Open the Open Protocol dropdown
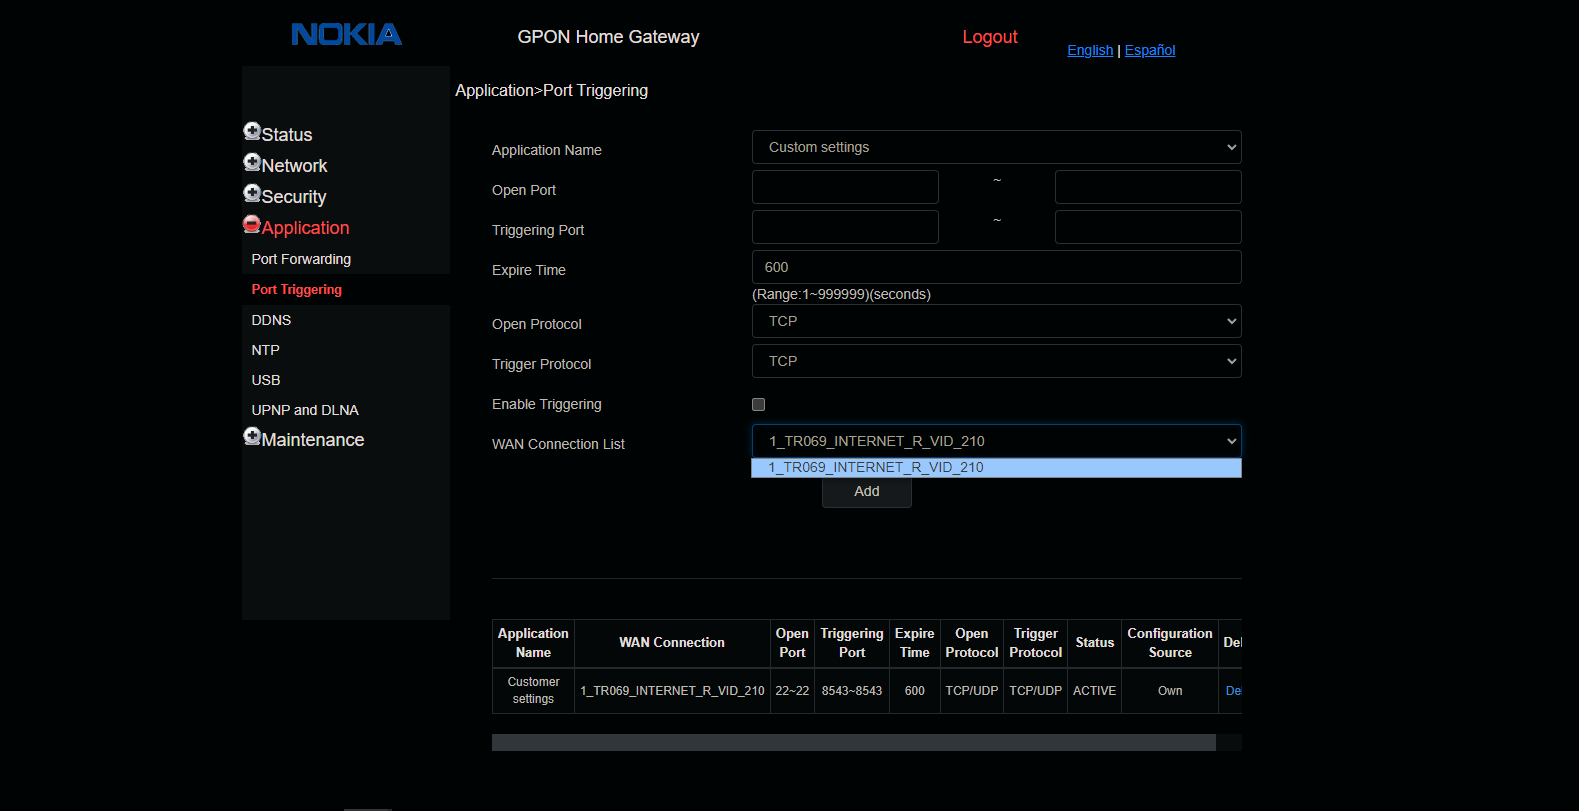 [996, 321]
